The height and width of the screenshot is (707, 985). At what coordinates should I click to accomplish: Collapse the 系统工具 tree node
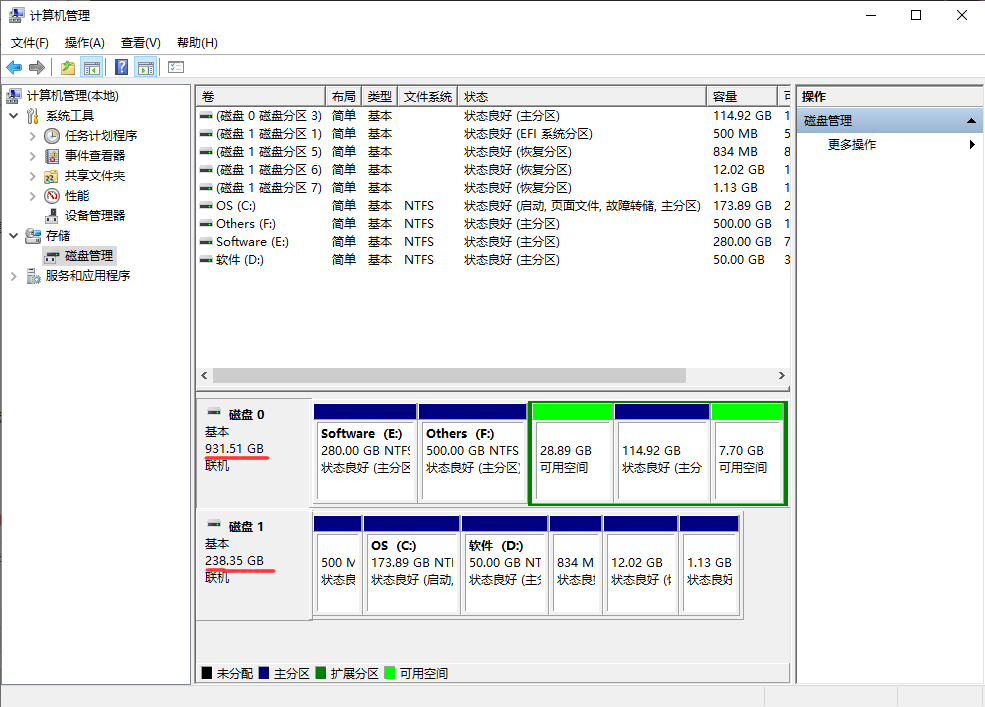[x=14, y=116]
